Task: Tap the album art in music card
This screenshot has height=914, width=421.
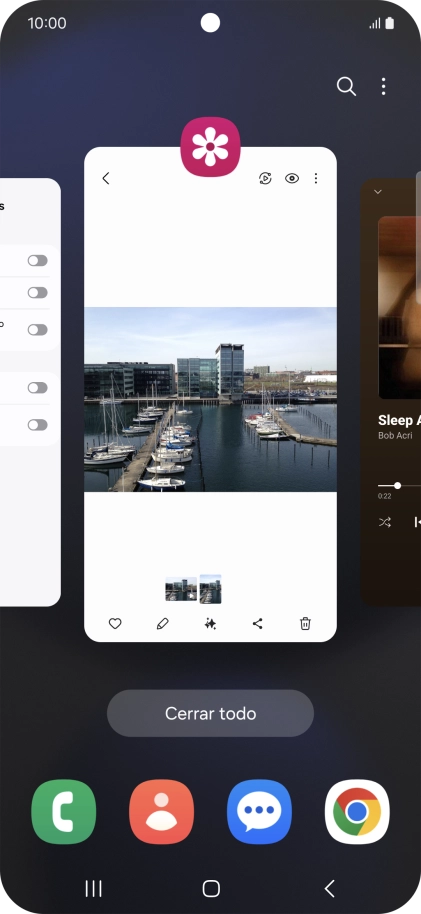Action: 399,308
